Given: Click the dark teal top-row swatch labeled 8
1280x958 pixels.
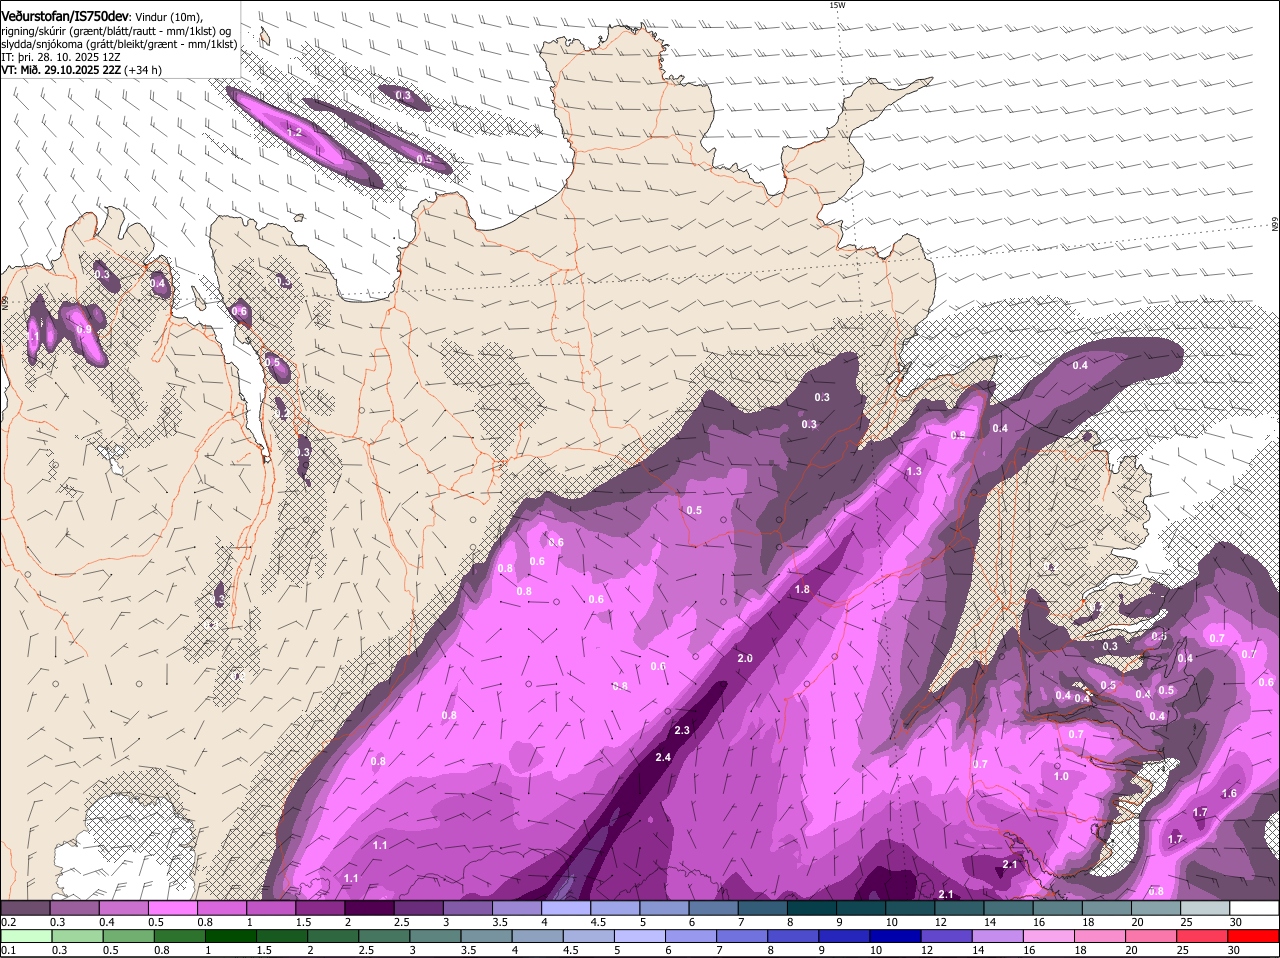Looking at the screenshot, I should 812,908.
